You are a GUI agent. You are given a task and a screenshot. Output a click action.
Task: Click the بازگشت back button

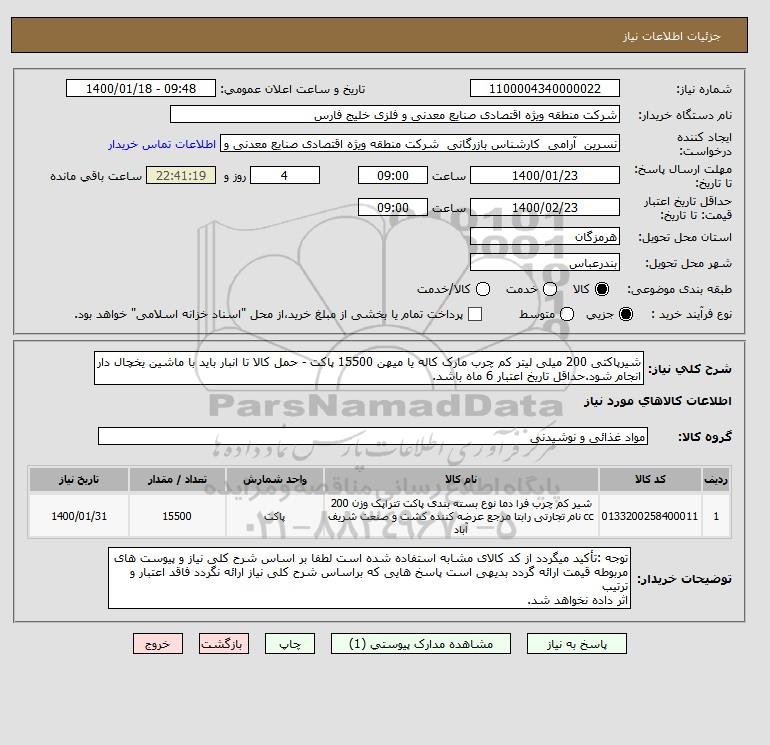224,644
